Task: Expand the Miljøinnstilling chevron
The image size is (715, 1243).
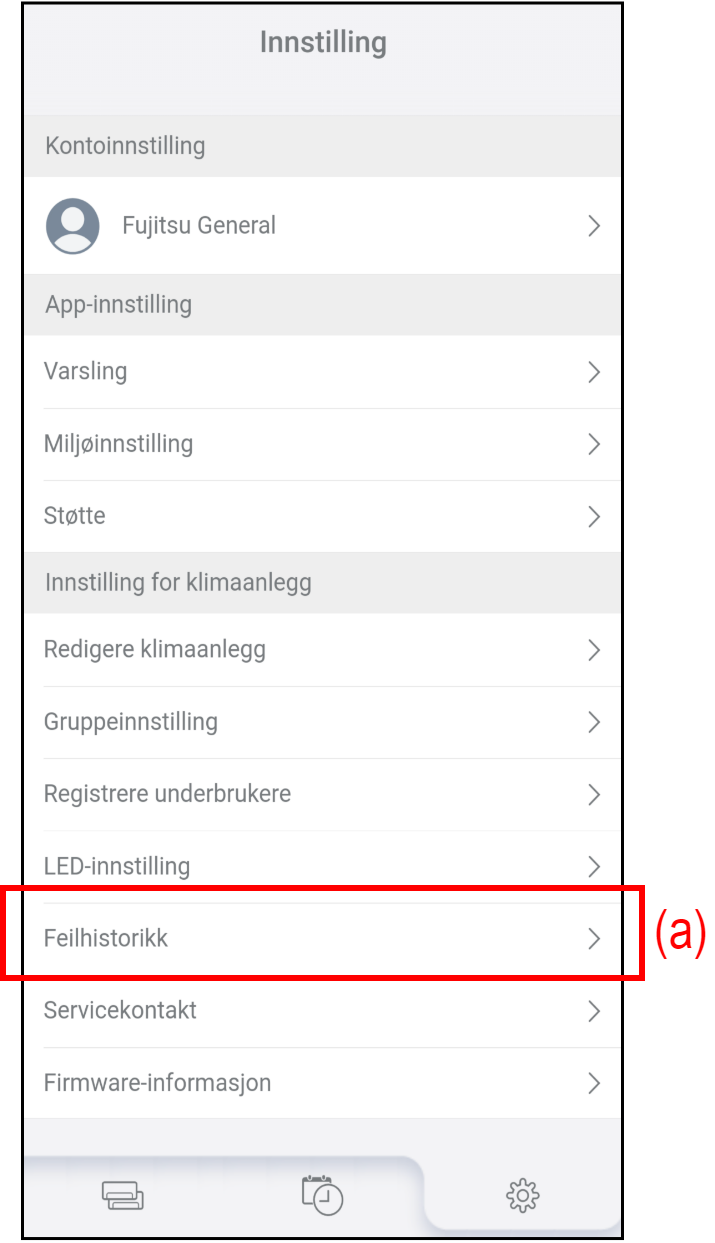Action: 594,444
